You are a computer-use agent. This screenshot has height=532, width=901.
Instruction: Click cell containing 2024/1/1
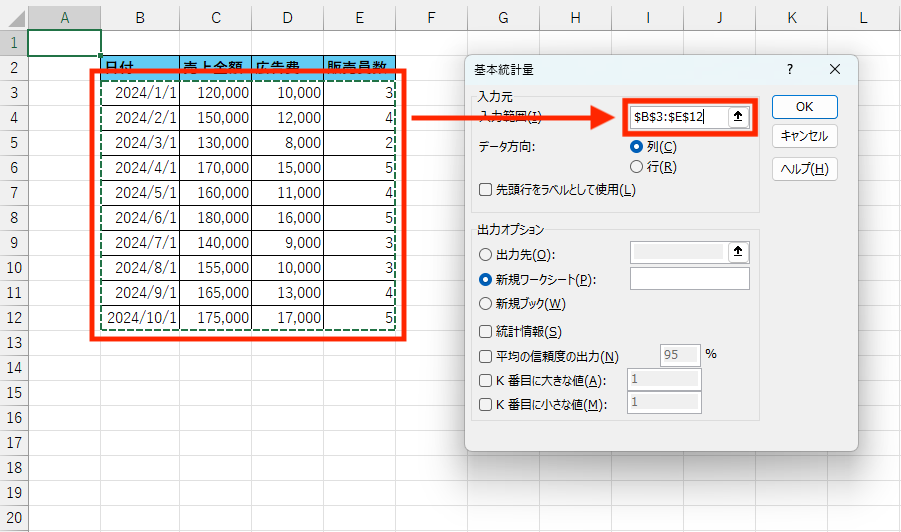140,92
